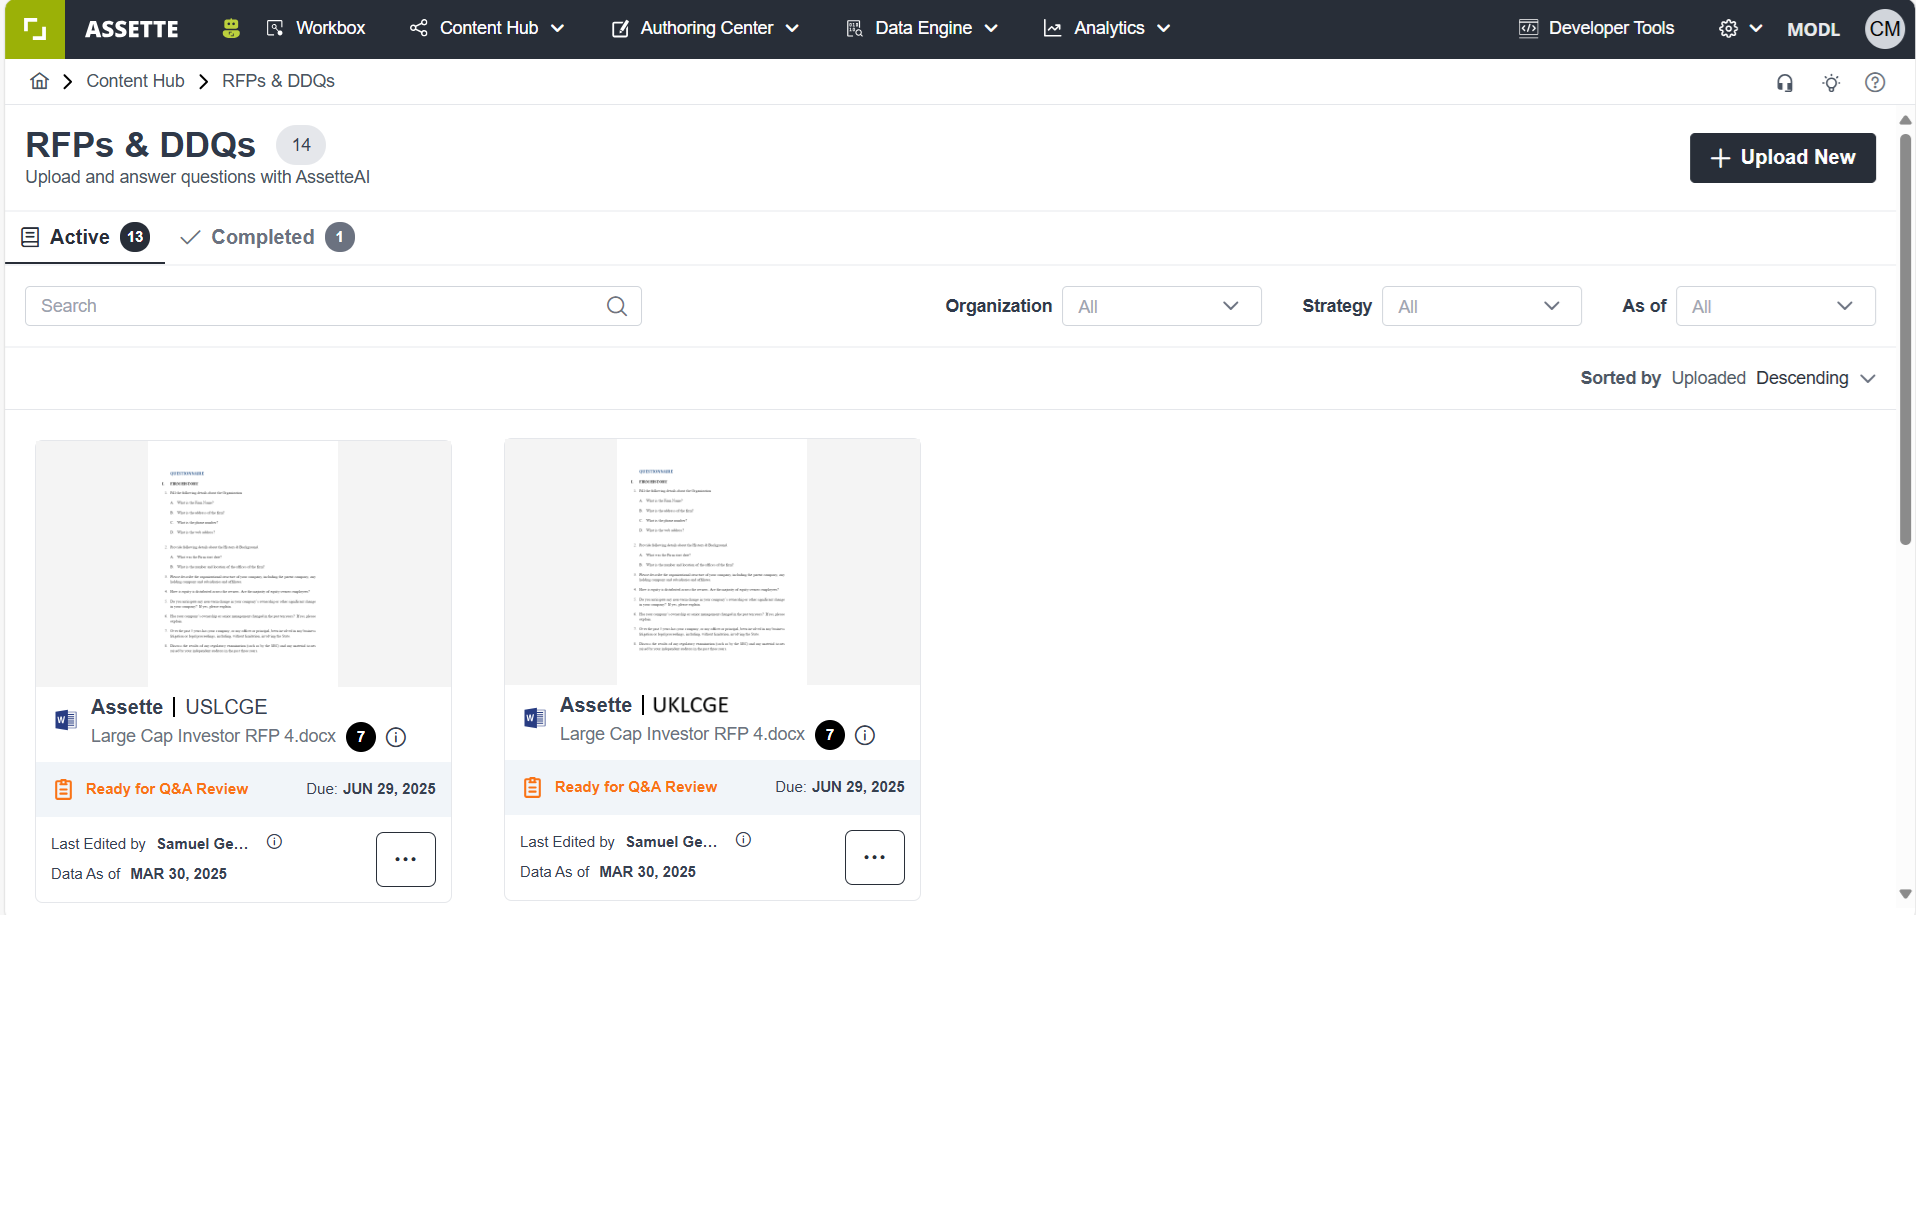Click the home breadcrumb icon

point(39,81)
